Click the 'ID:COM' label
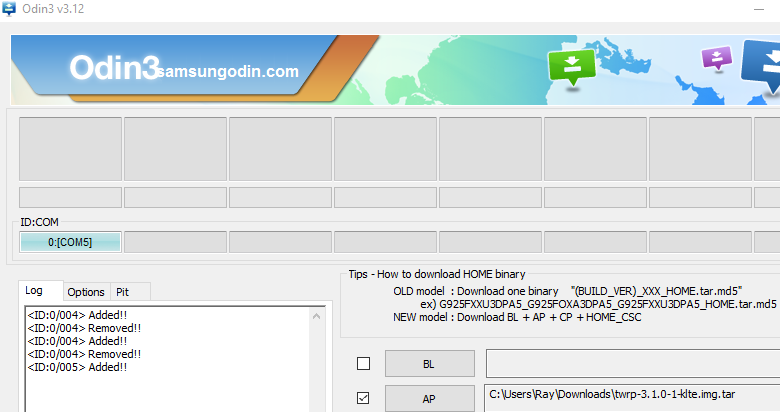Image resolution: width=780 pixels, height=412 pixels. [x=39, y=222]
